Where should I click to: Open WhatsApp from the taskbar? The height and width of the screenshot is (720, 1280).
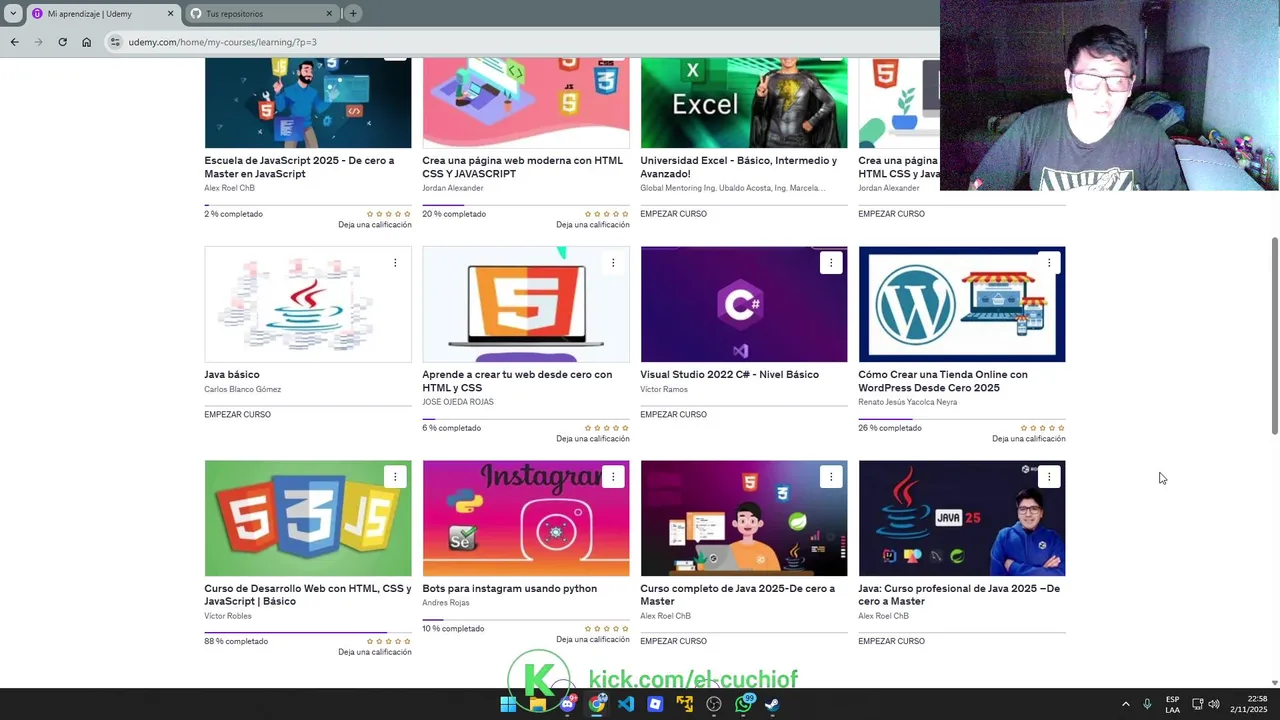pyautogui.click(x=743, y=704)
